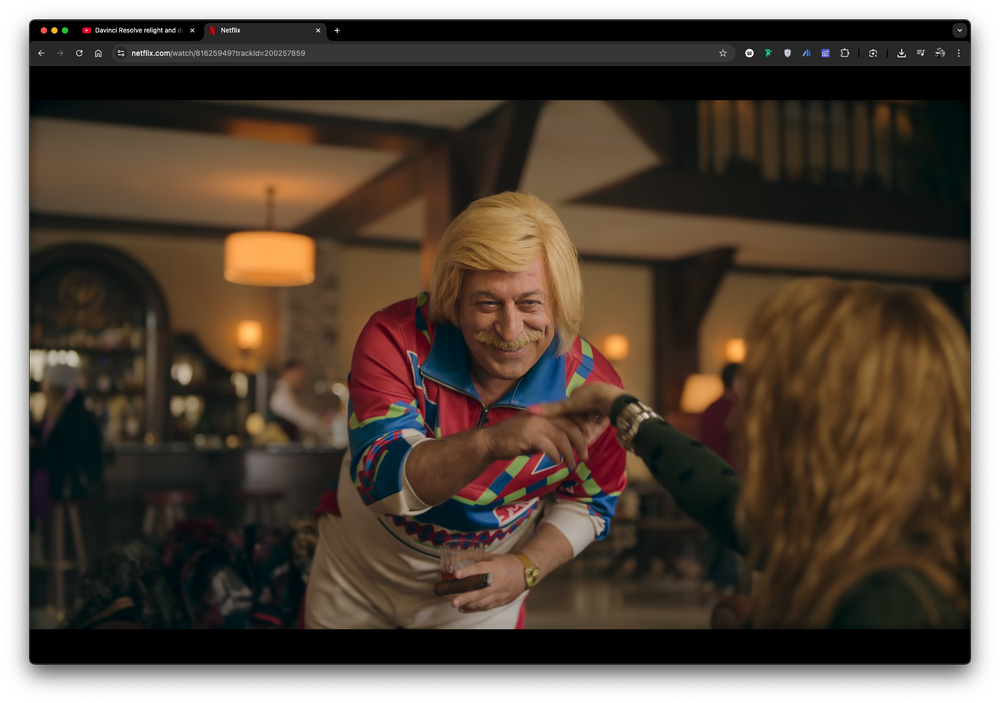Click the netflix.com address bar
The width and height of the screenshot is (1000, 703).
click(x=421, y=54)
